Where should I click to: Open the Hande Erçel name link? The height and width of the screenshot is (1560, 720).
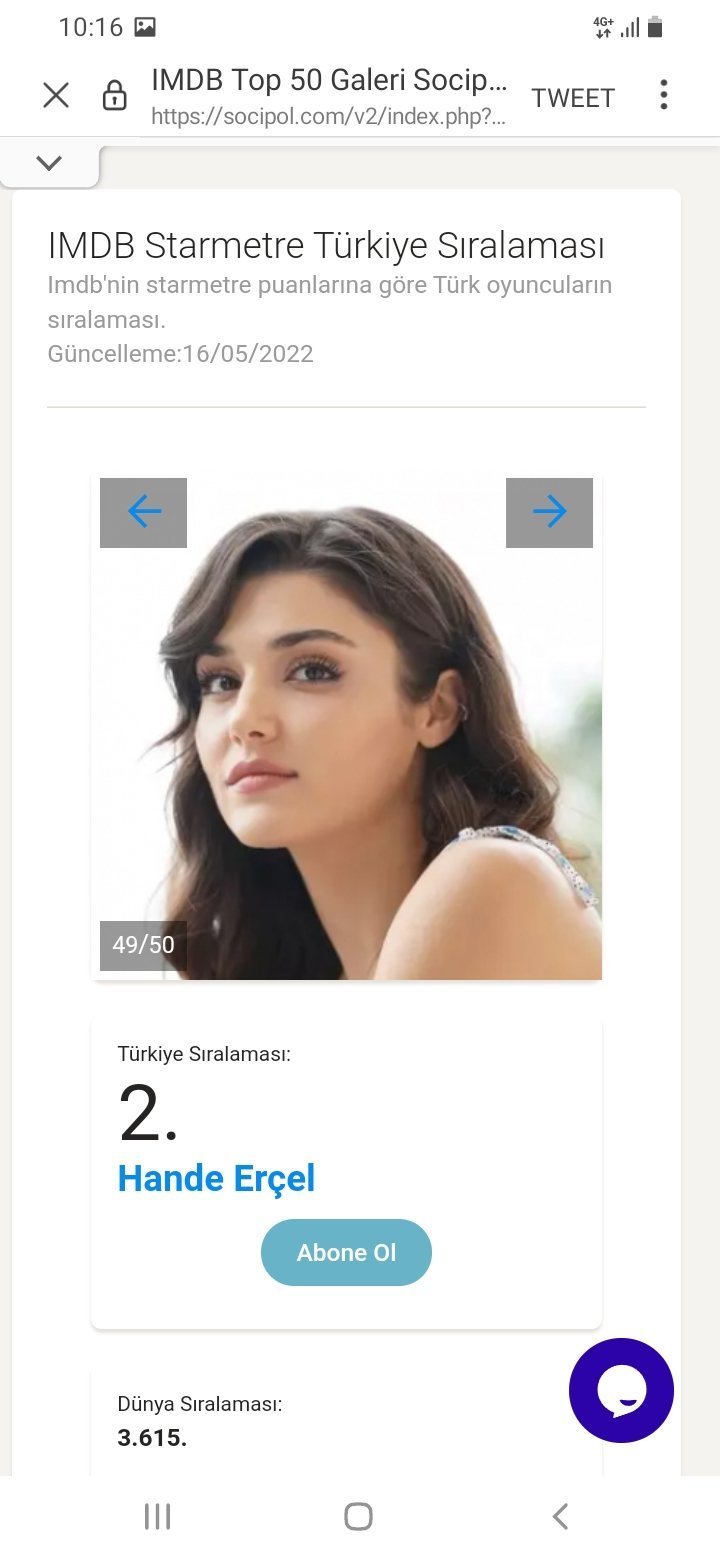tap(216, 1178)
